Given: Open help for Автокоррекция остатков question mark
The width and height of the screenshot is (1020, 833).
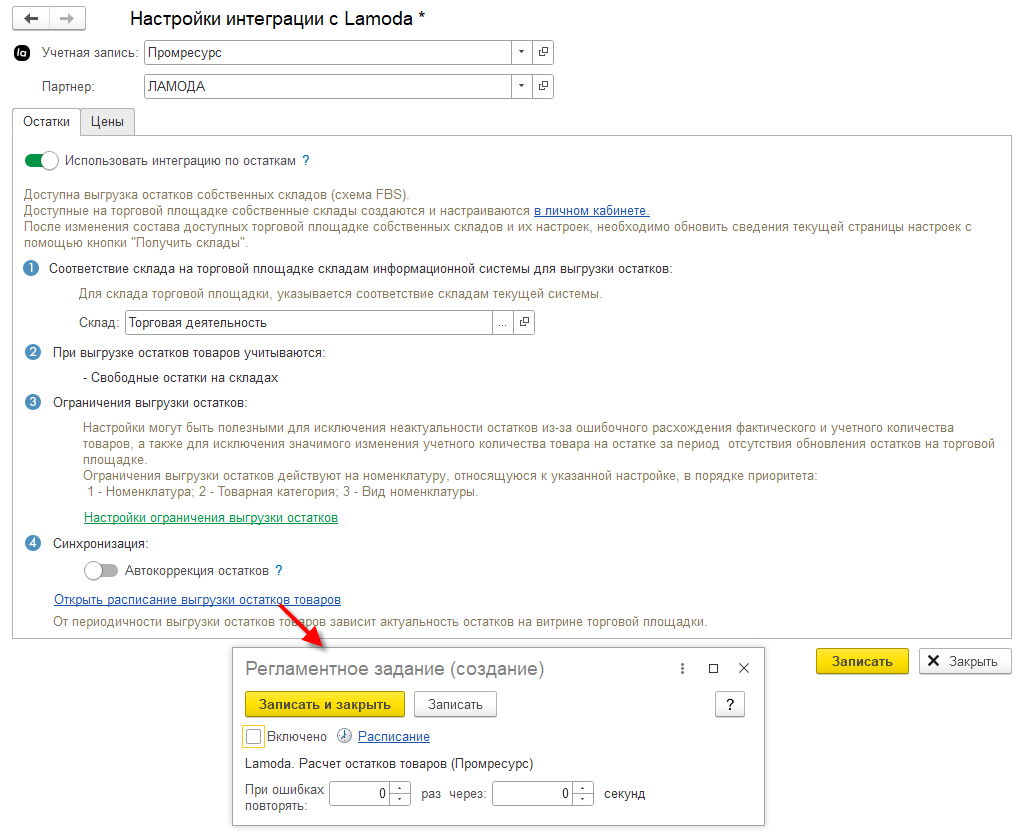Looking at the screenshot, I should click(279, 570).
